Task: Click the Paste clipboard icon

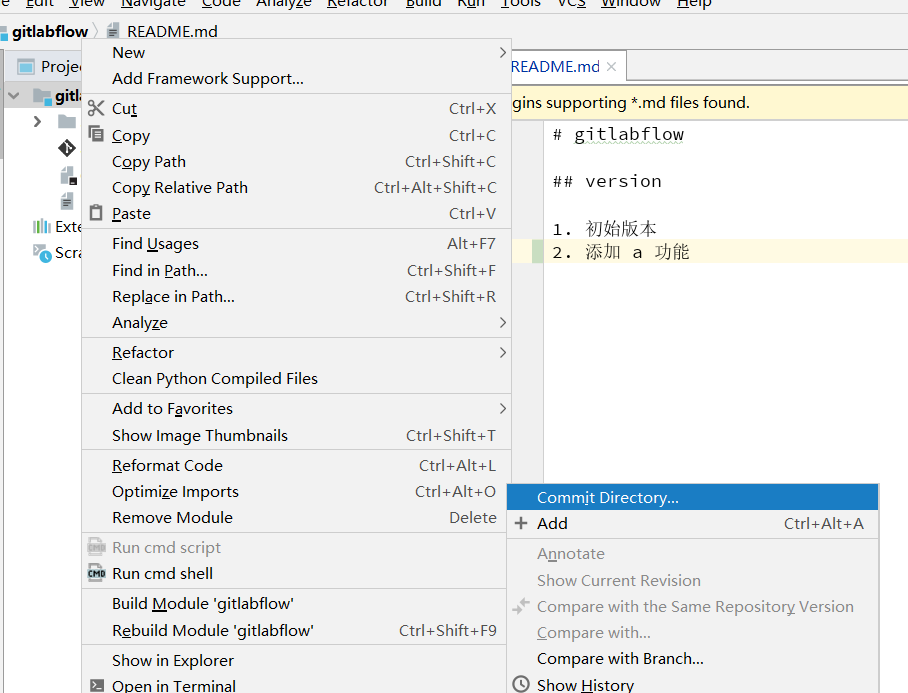Action: click(x=96, y=213)
